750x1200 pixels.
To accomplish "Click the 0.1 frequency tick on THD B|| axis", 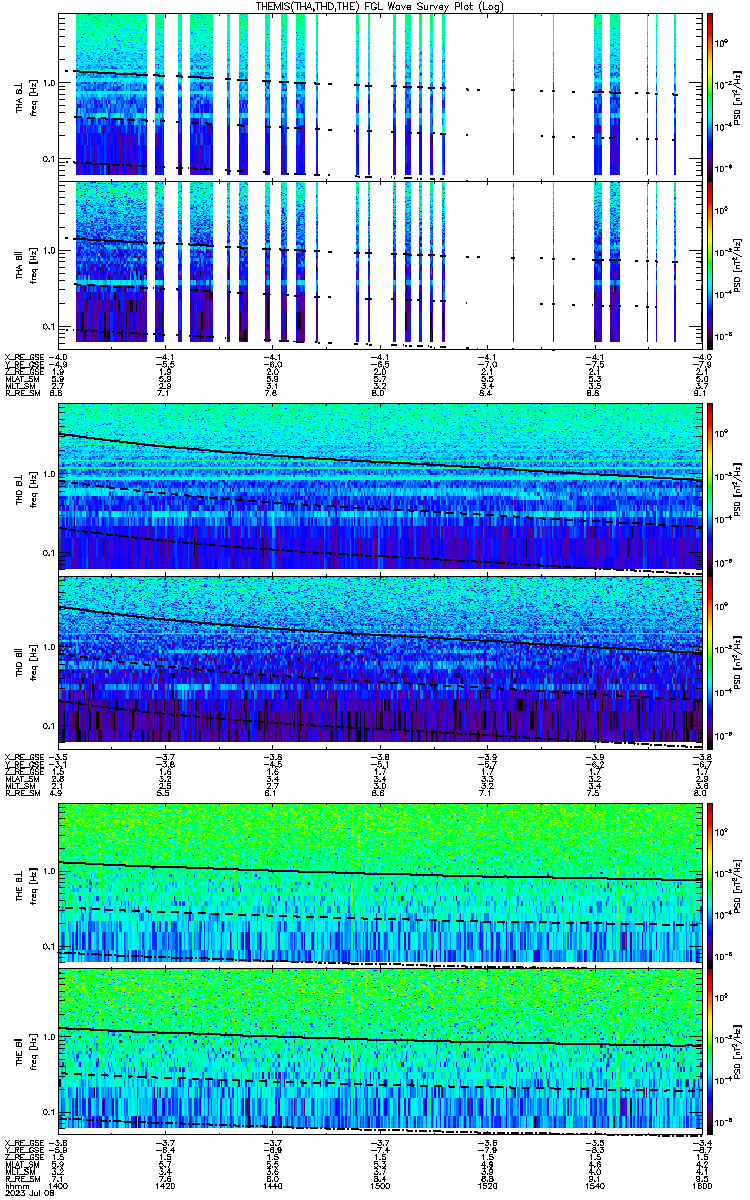I will [x=50, y=725].
